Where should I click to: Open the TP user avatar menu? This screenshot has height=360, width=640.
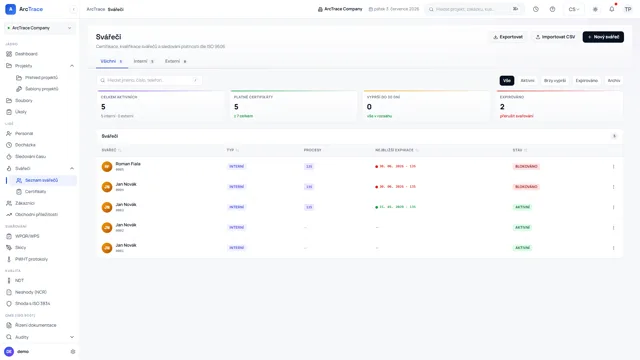628,9
